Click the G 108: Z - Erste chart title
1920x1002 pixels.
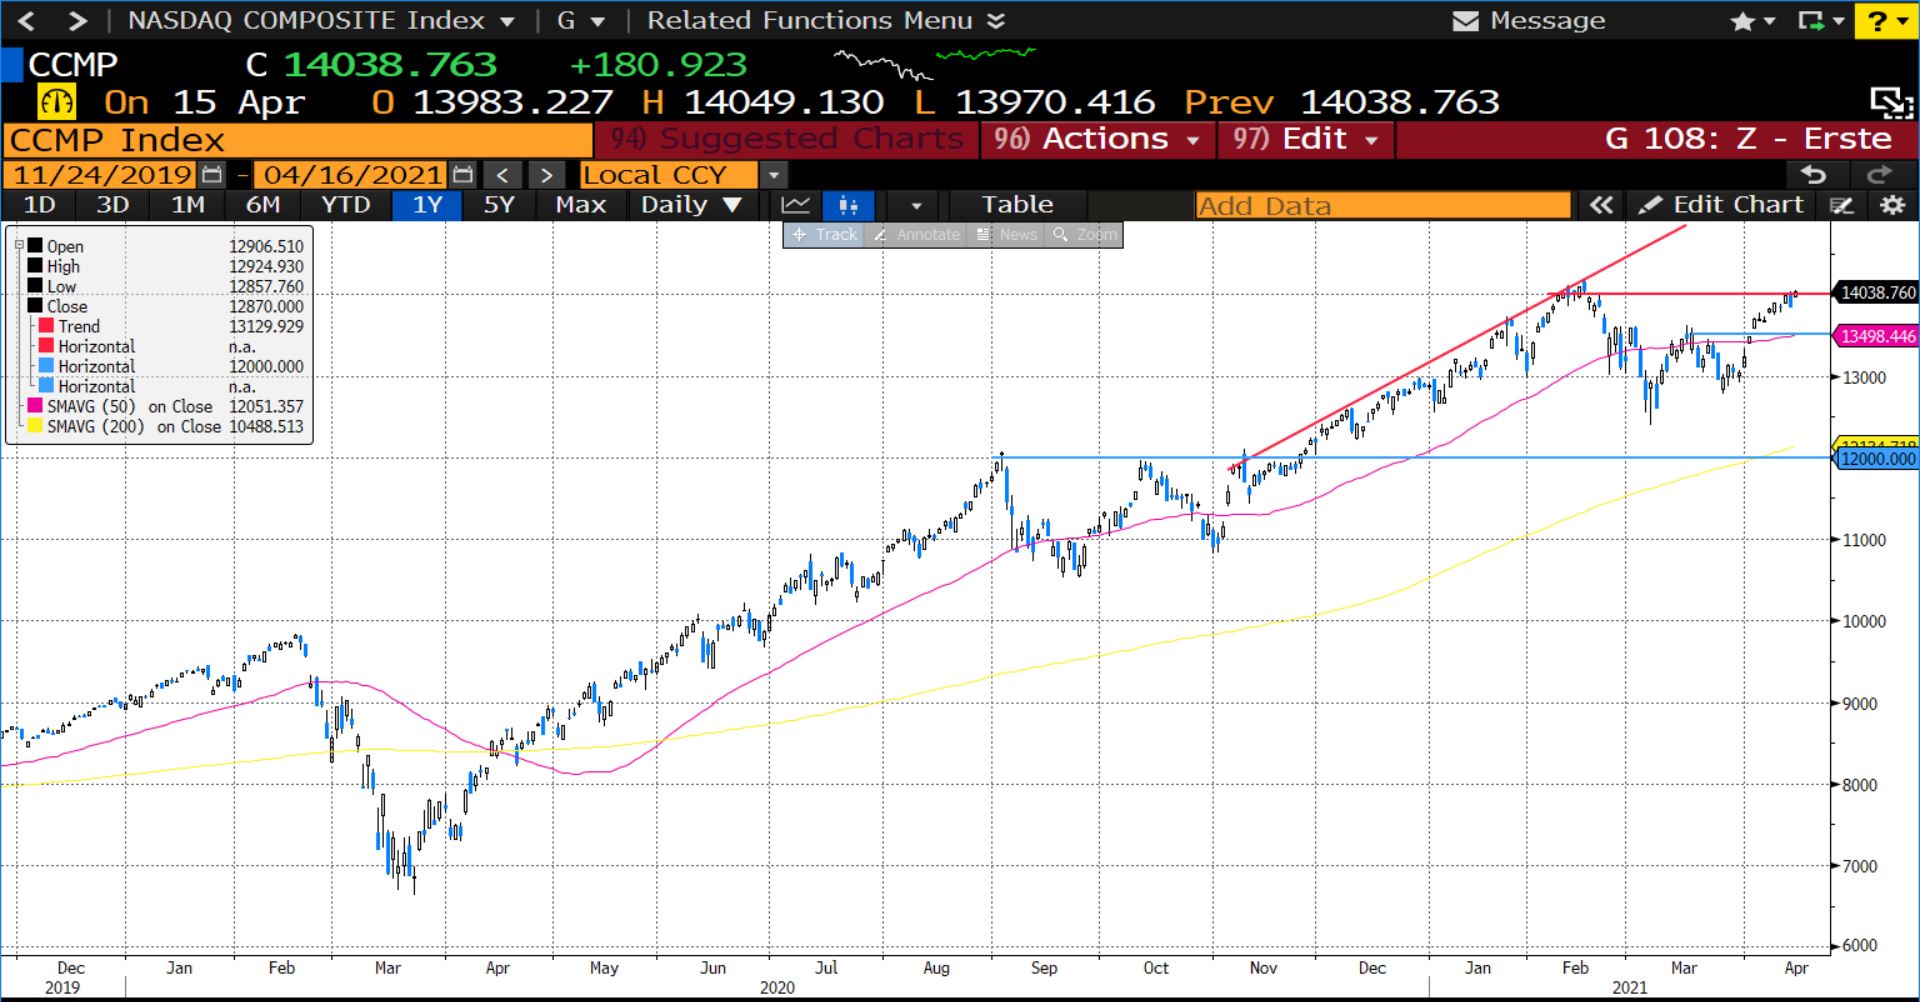tap(1749, 139)
